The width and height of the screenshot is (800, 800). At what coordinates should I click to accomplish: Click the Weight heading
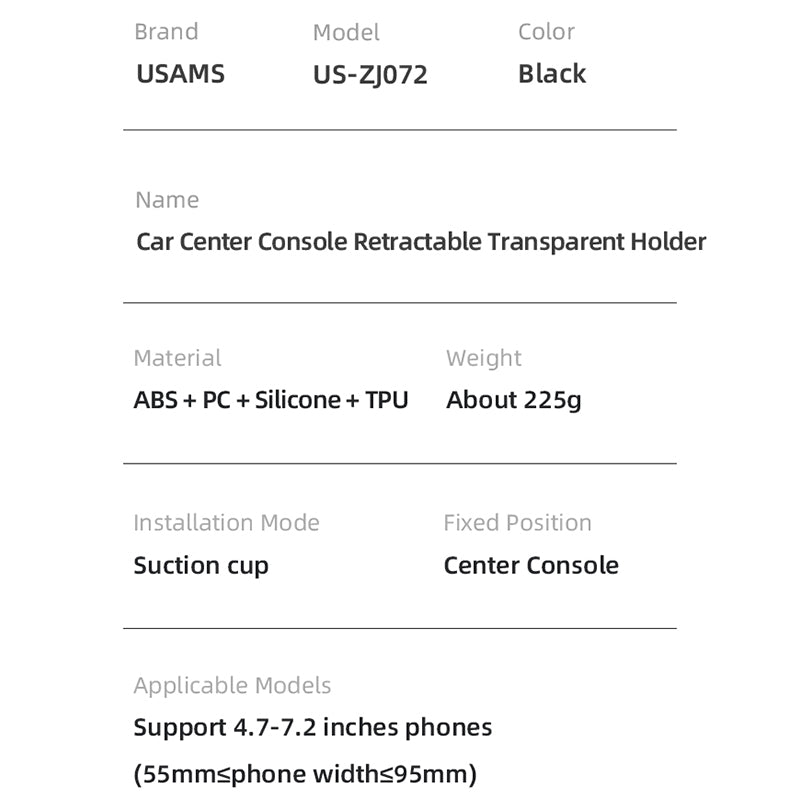(484, 358)
